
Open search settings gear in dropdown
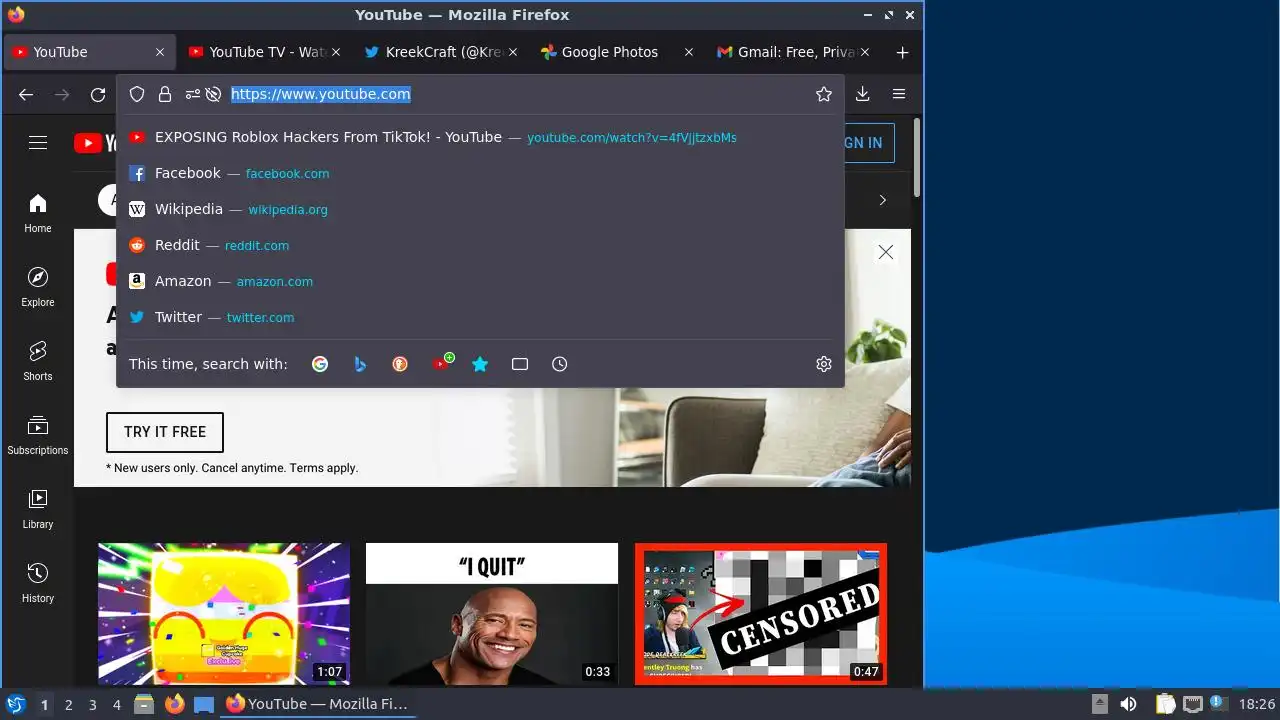[824, 364]
